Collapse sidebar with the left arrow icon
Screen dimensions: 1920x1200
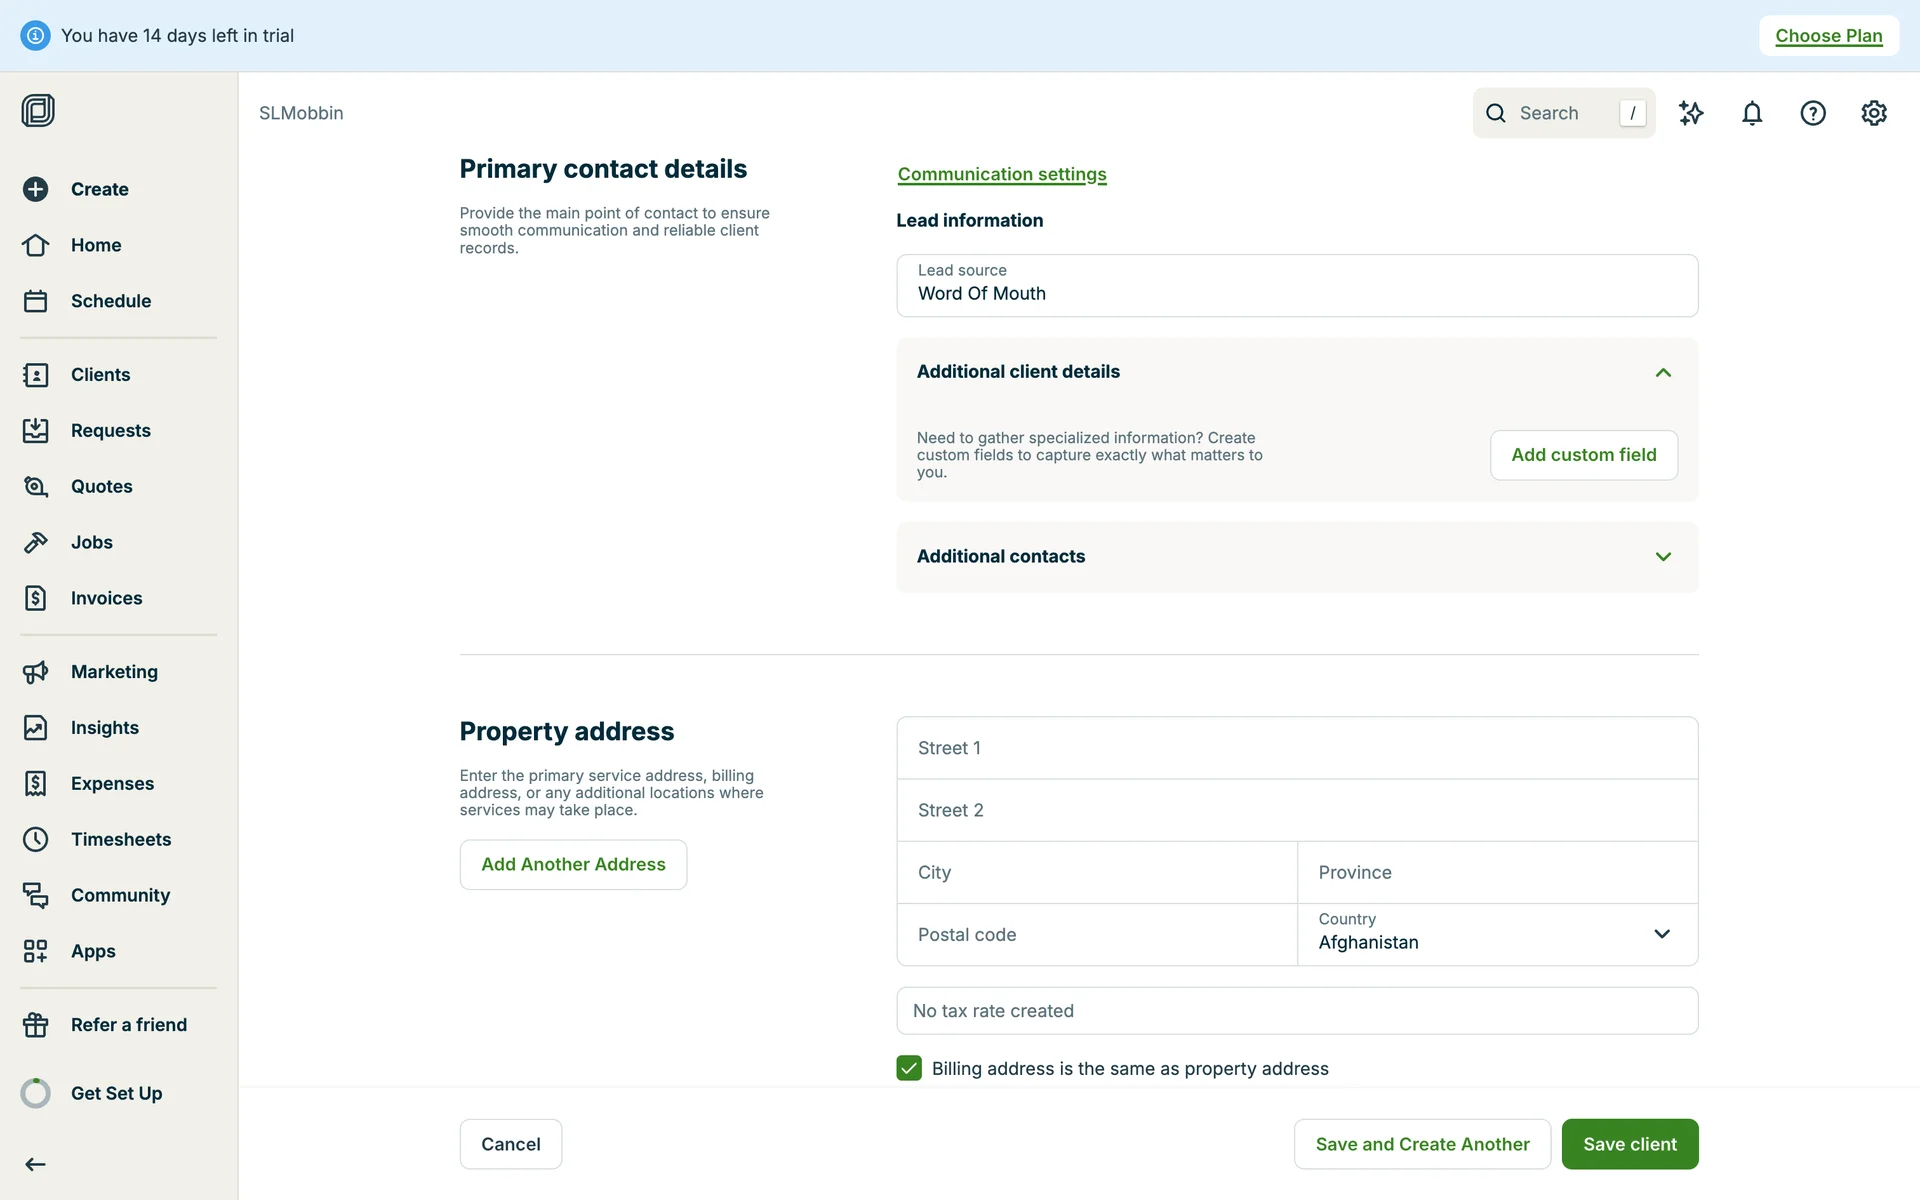36,1164
